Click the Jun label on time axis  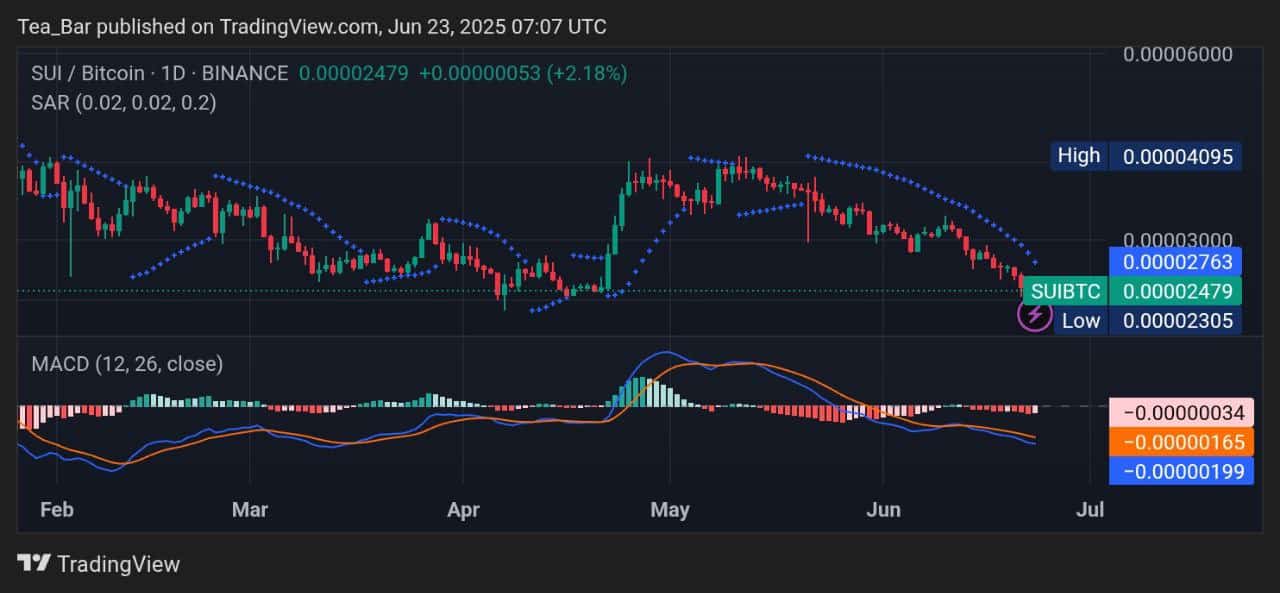[x=883, y=510]
